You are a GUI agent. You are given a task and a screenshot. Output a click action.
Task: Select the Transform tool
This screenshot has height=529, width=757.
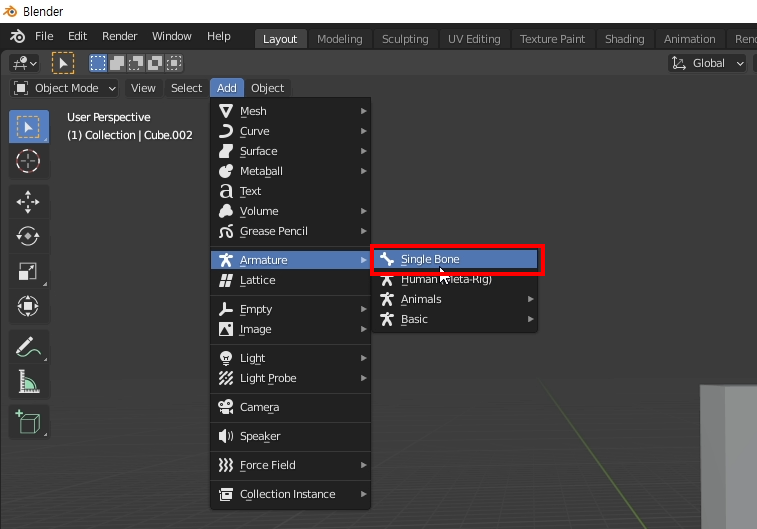click(x=28, y=306)
